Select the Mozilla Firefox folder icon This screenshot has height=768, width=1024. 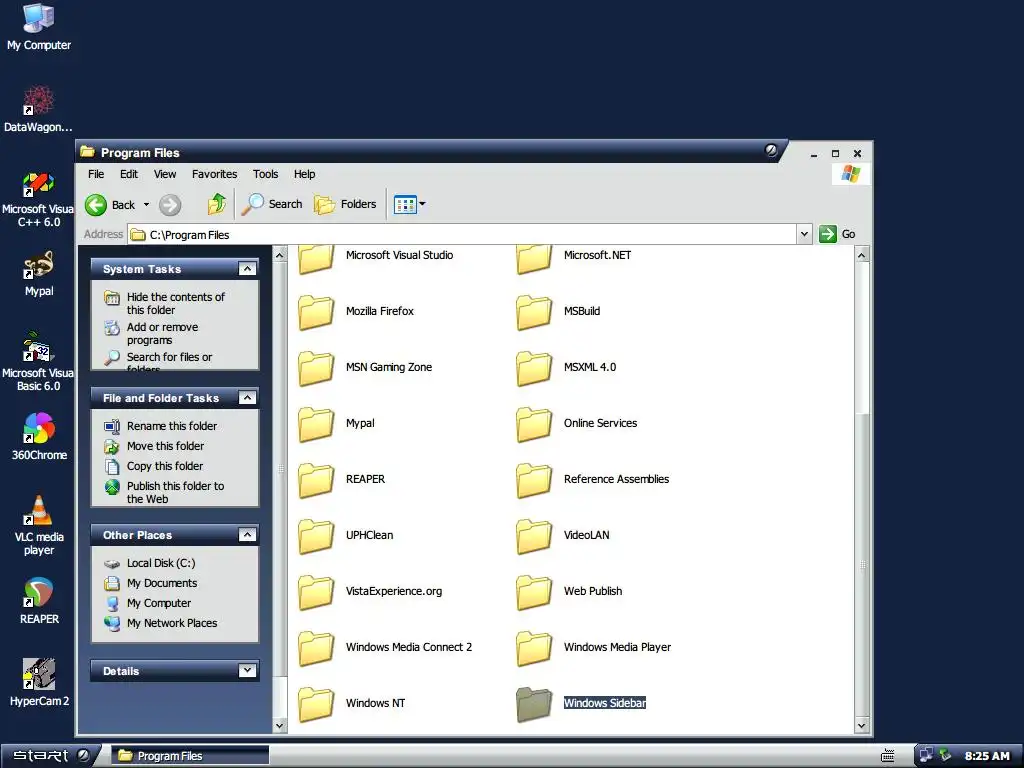316,312
